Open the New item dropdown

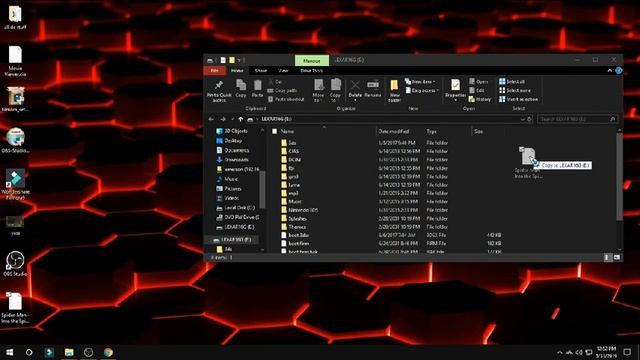420,82
